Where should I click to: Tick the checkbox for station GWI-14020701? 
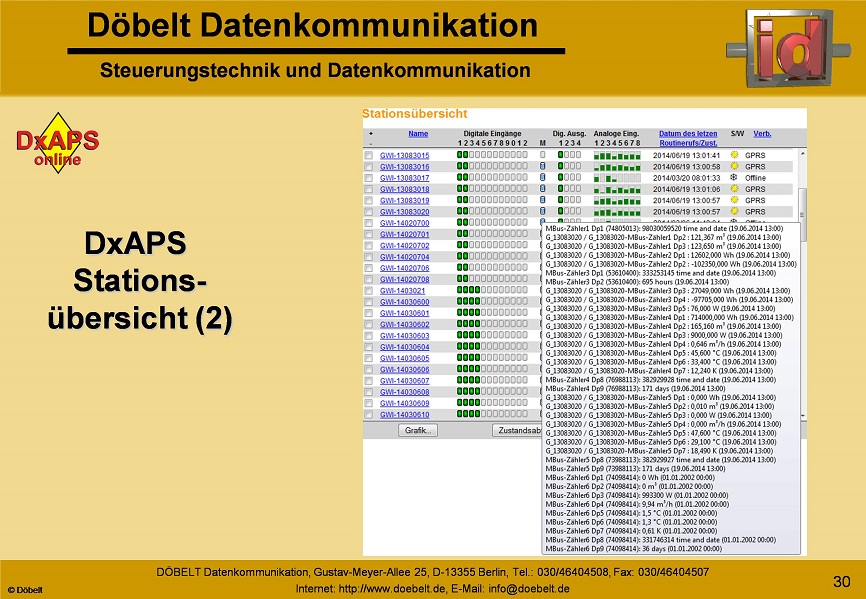(369, 234)
